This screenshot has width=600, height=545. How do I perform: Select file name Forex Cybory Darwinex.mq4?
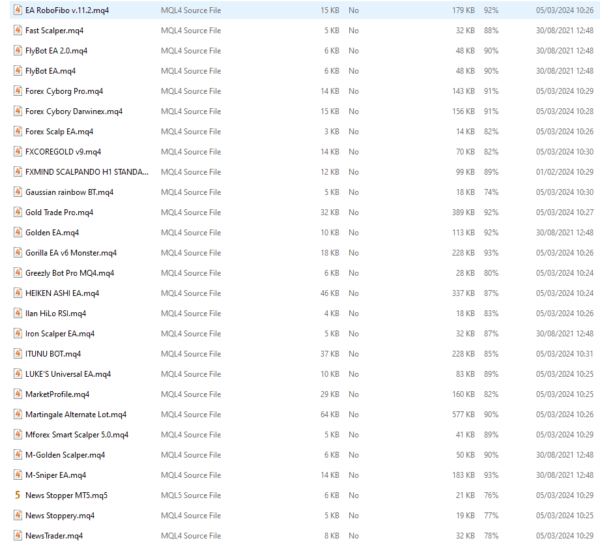coord(74,111)
